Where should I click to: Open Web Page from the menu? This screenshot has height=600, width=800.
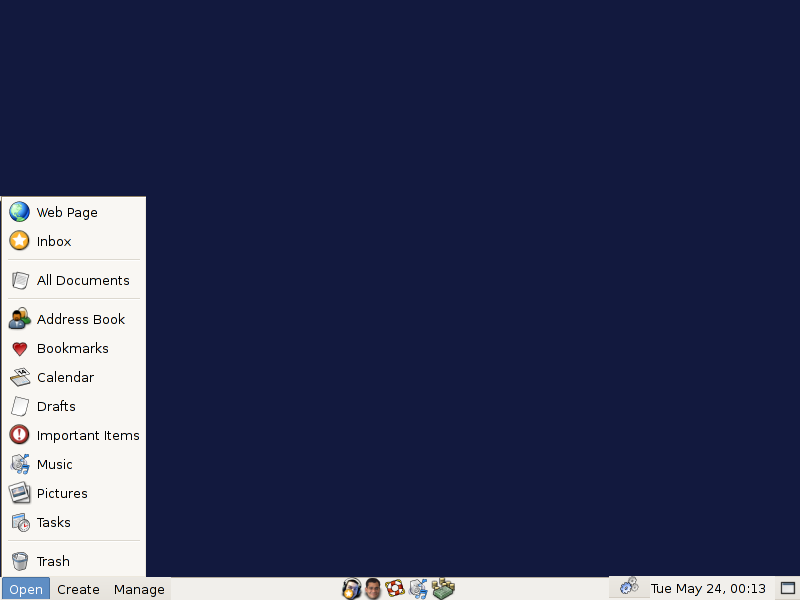pos(66,212)
